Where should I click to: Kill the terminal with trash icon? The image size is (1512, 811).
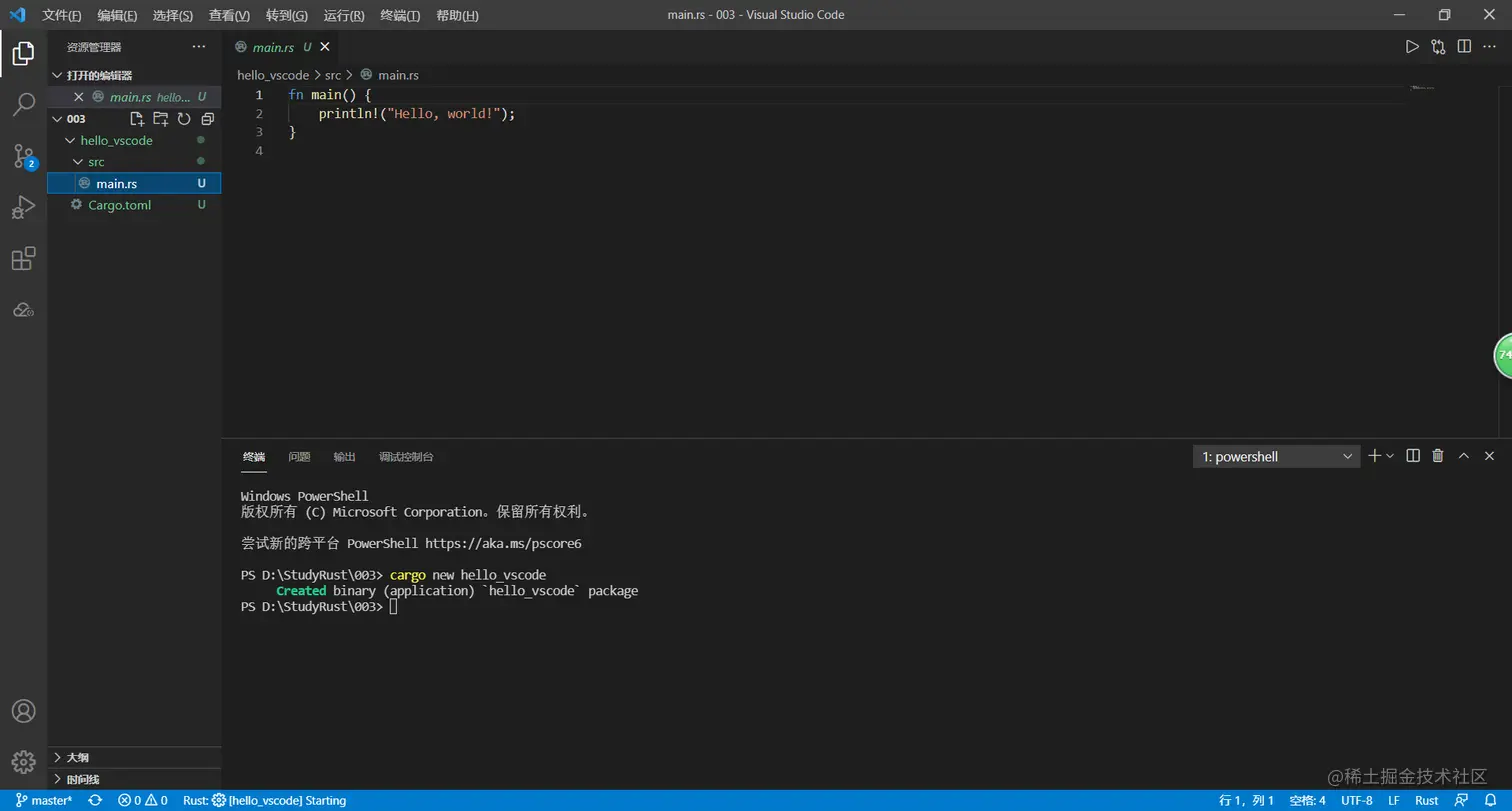1438,455
